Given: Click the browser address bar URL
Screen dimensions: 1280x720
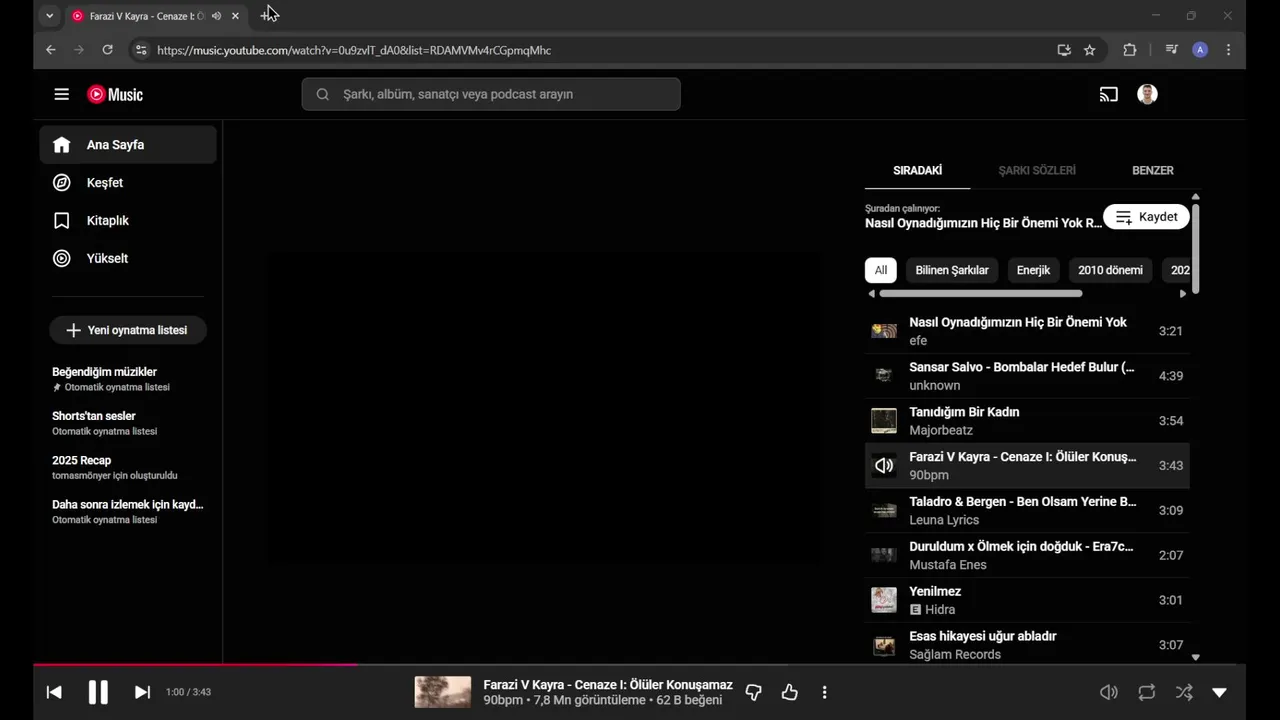Looking at the screenshot, I should click(x=354, y=50).
